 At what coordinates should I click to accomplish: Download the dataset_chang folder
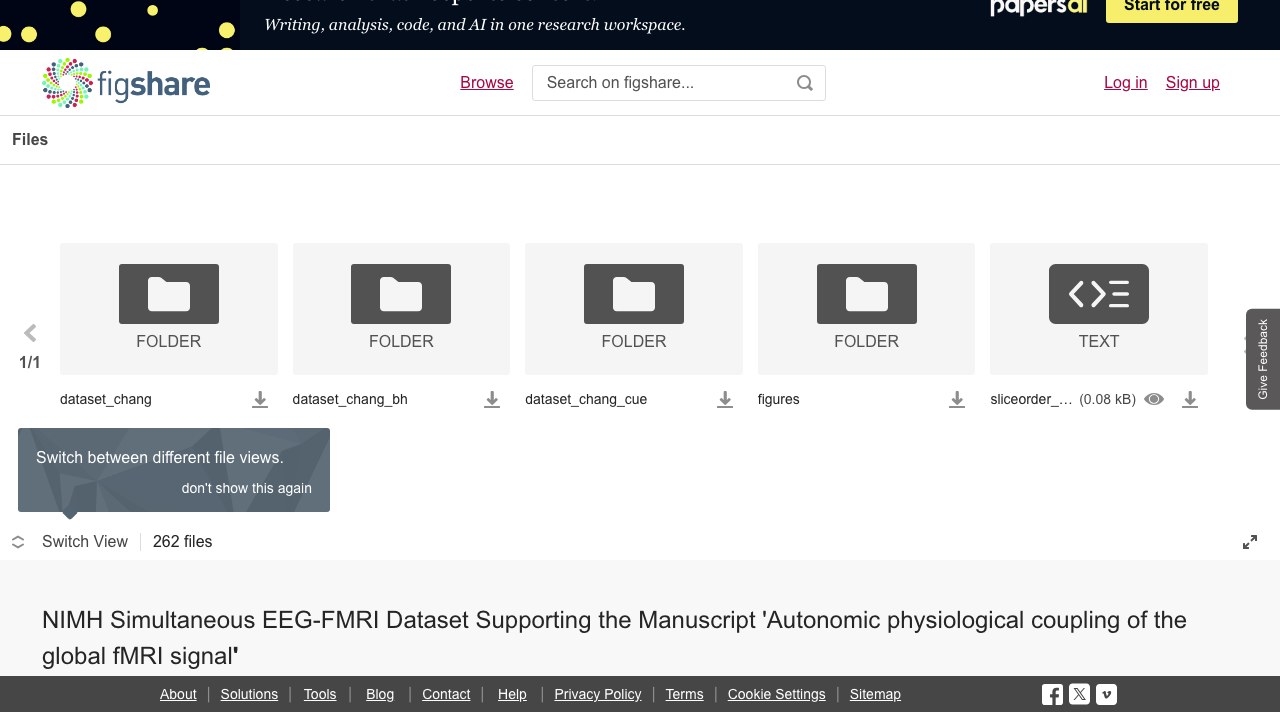[260, 399]
